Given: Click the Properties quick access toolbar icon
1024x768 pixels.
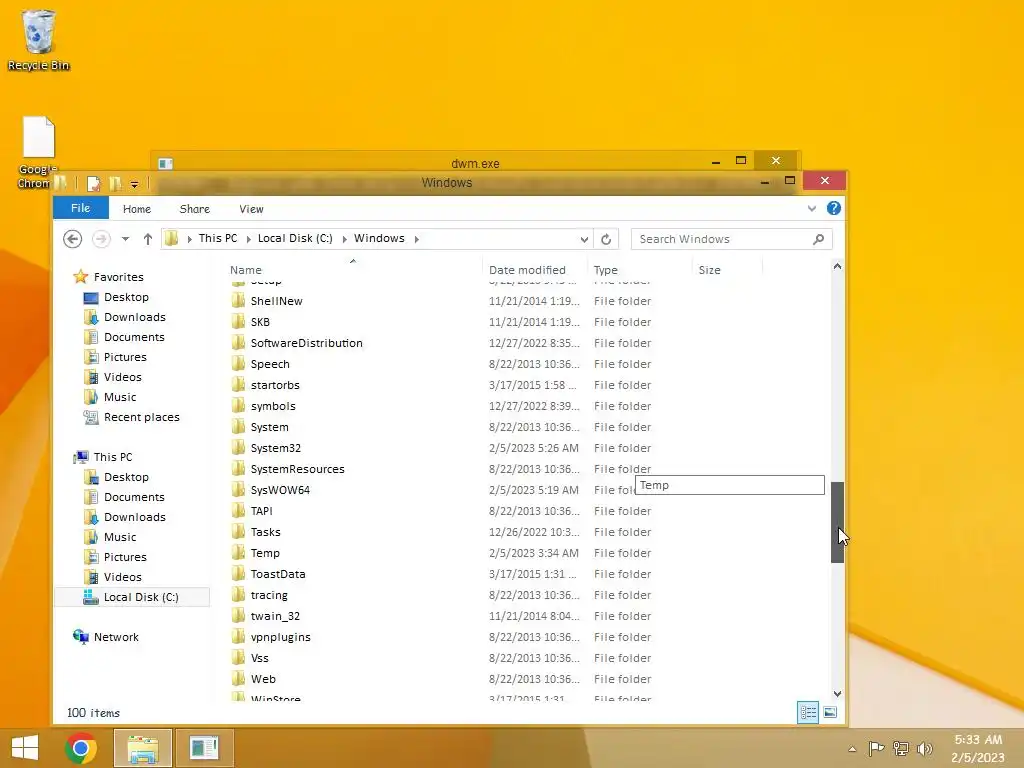Looking at the screenshot, I should (93, 184).
